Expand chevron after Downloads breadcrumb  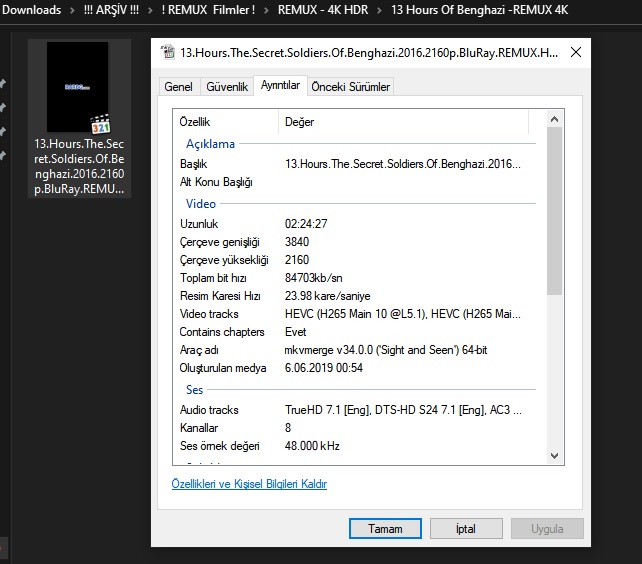point(72,10)
